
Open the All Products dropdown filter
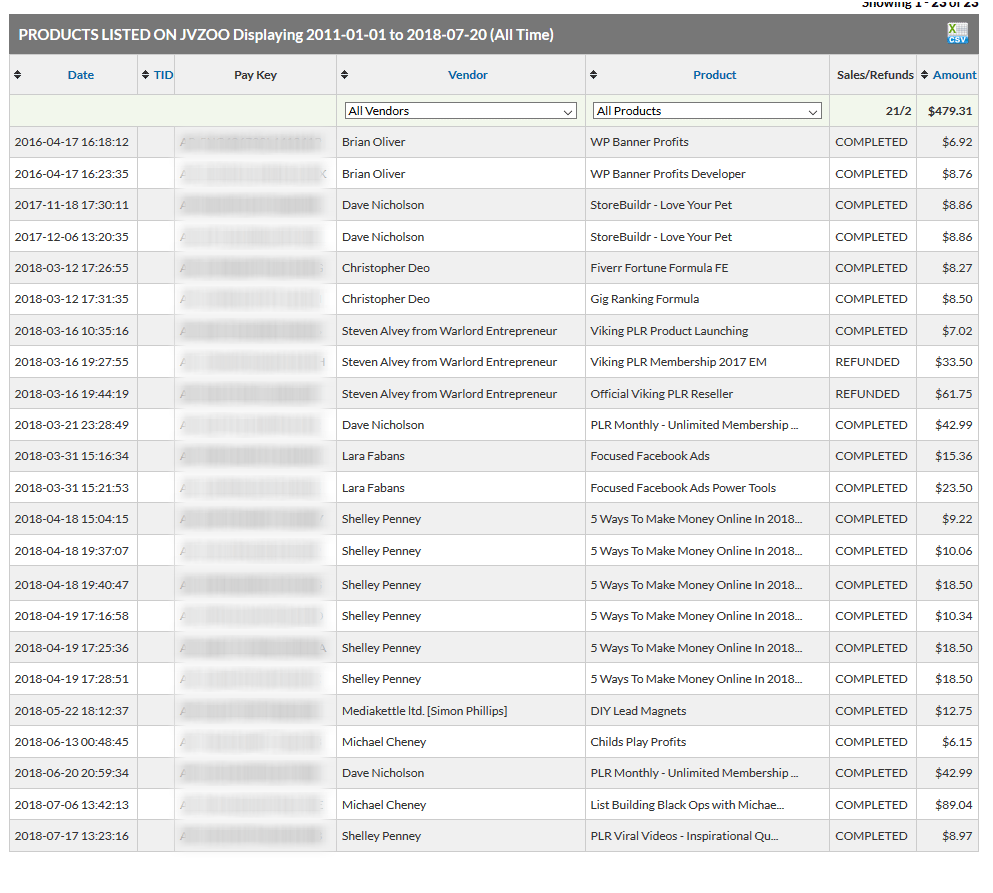click(x=707, y=111)
